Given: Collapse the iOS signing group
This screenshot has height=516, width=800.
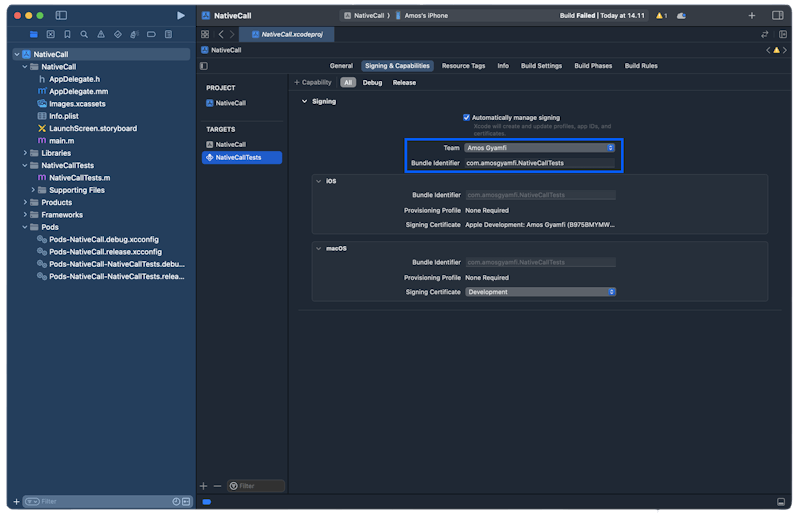Looking at the screenshot, I should point(318,181).
